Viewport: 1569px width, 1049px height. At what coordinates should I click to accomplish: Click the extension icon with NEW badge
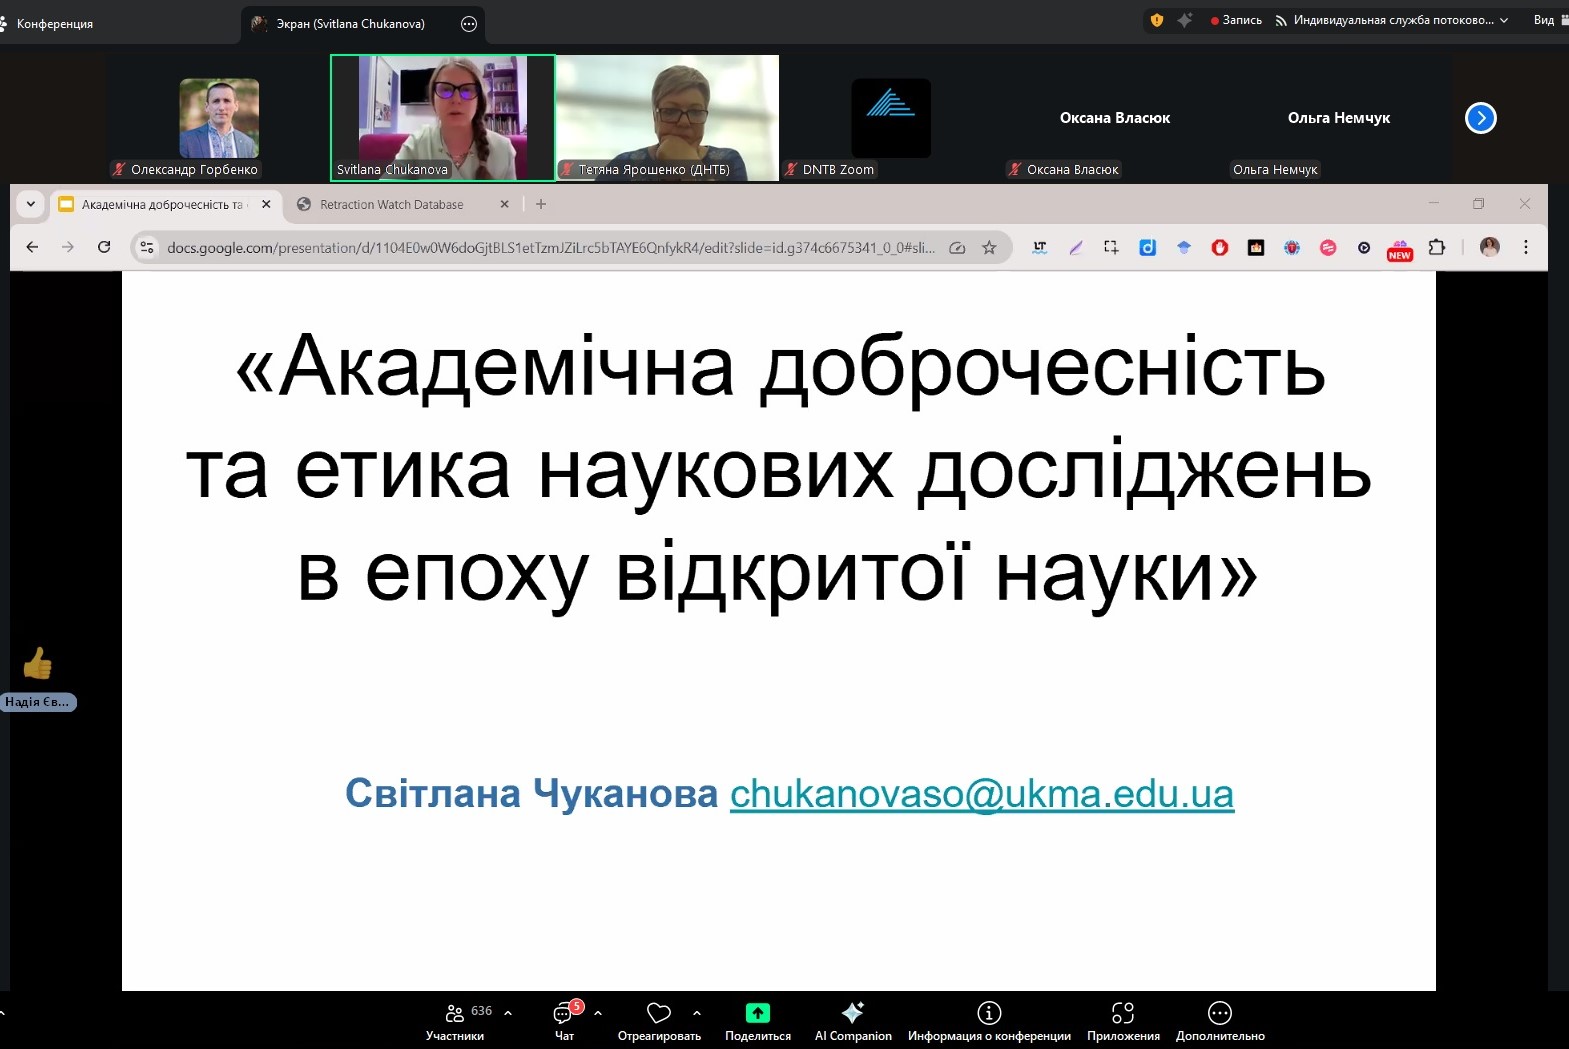pos(1400,250)
